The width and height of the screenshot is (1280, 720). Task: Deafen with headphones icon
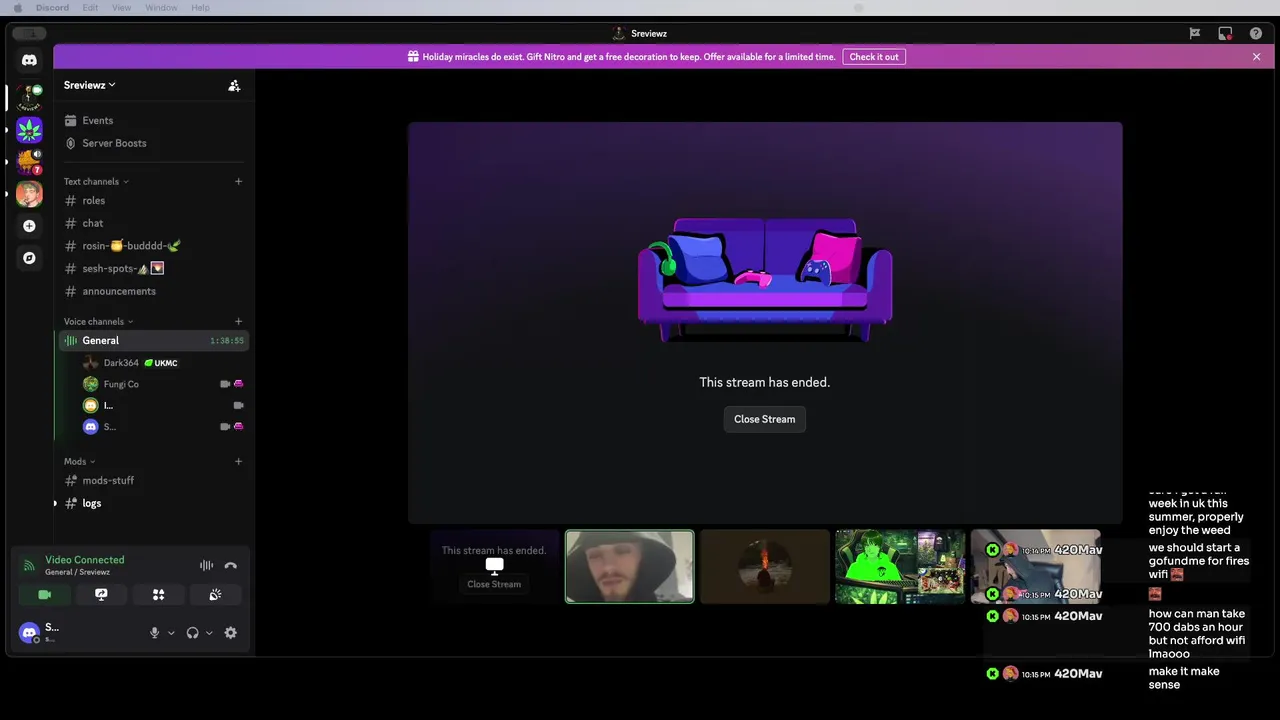click(192, 633)
